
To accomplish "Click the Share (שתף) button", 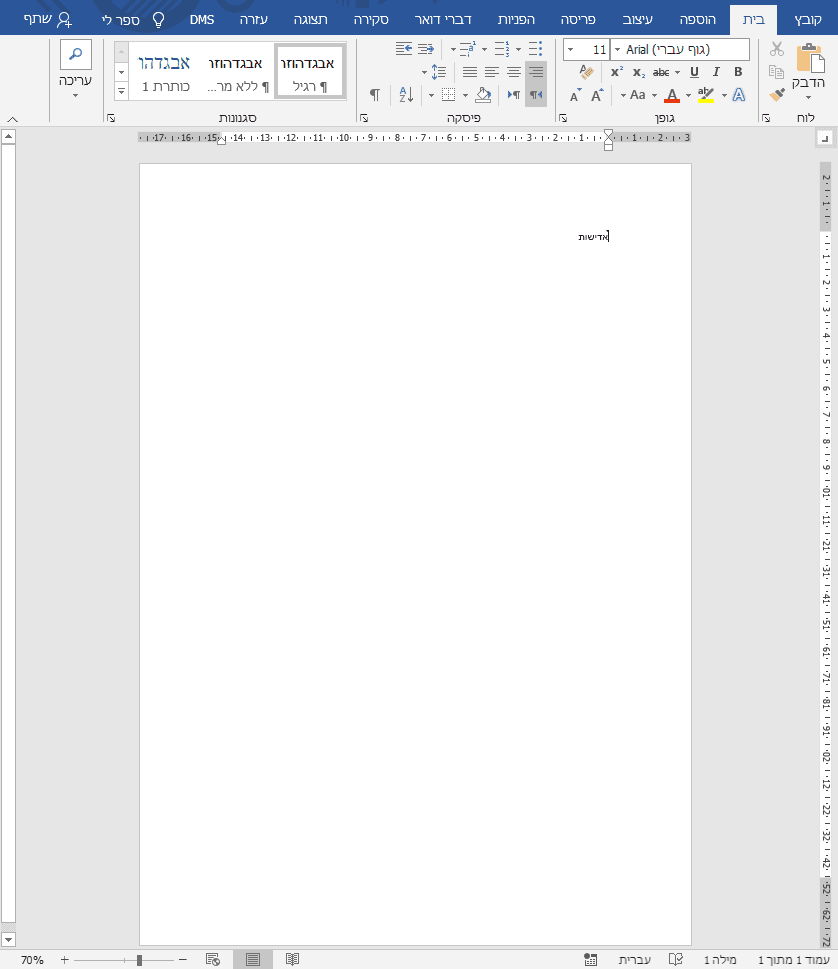I will [x=48, y=20].
